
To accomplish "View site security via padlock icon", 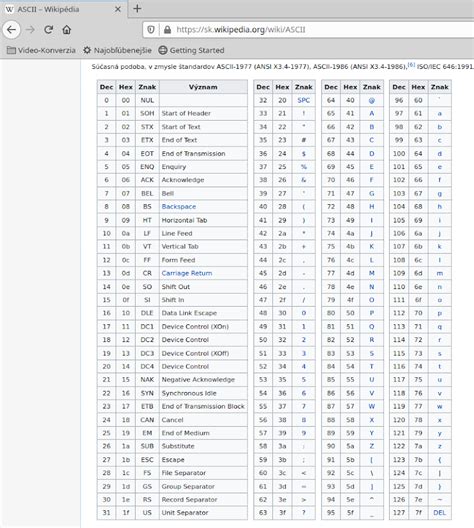I will (x=167, y=30).
